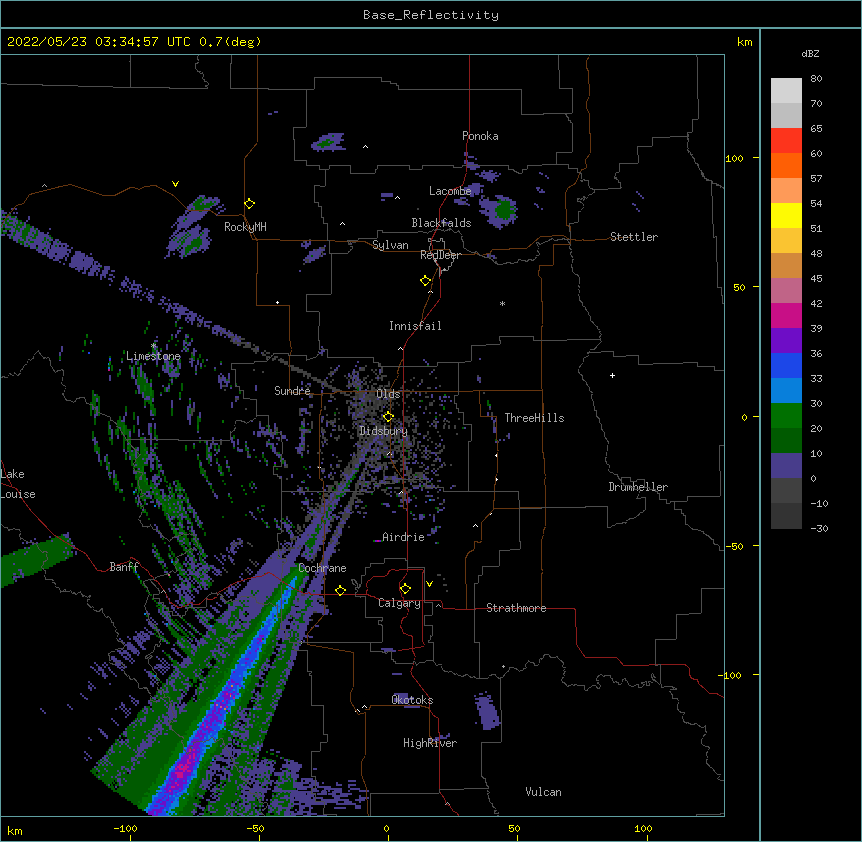Screen dimensions: 862x842
Task: Pick the light gray 70-80 dBZ legend swatch
Action: point(786,90)
